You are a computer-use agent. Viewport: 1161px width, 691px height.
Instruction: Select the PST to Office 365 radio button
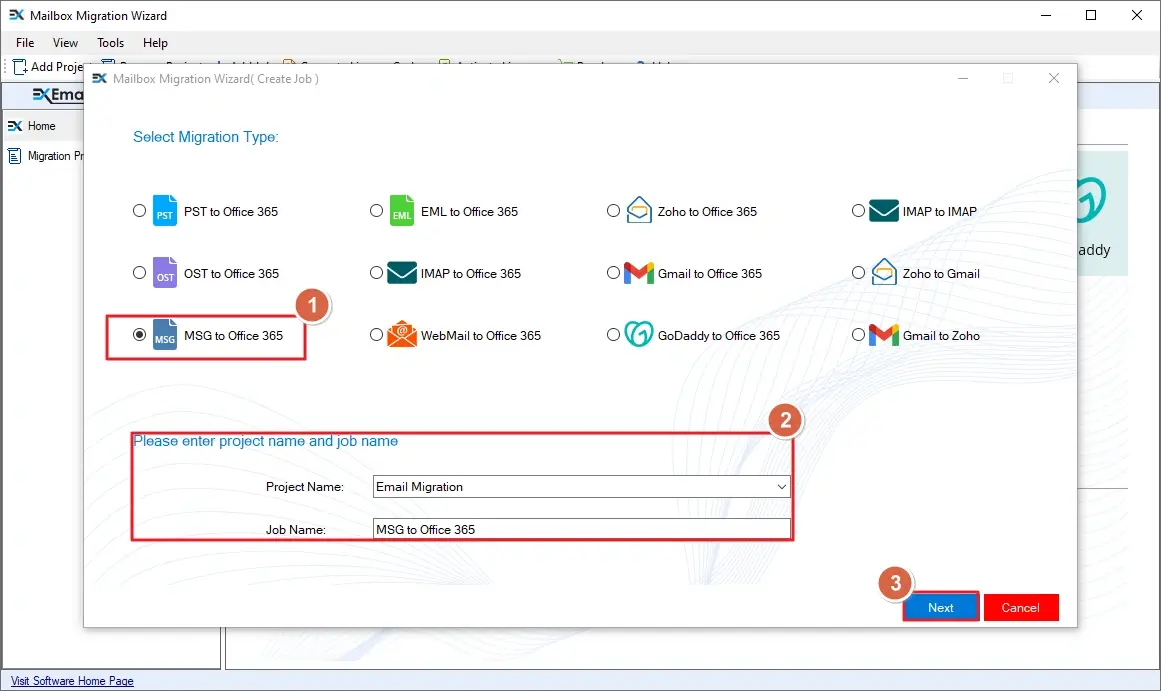point(139,211)
